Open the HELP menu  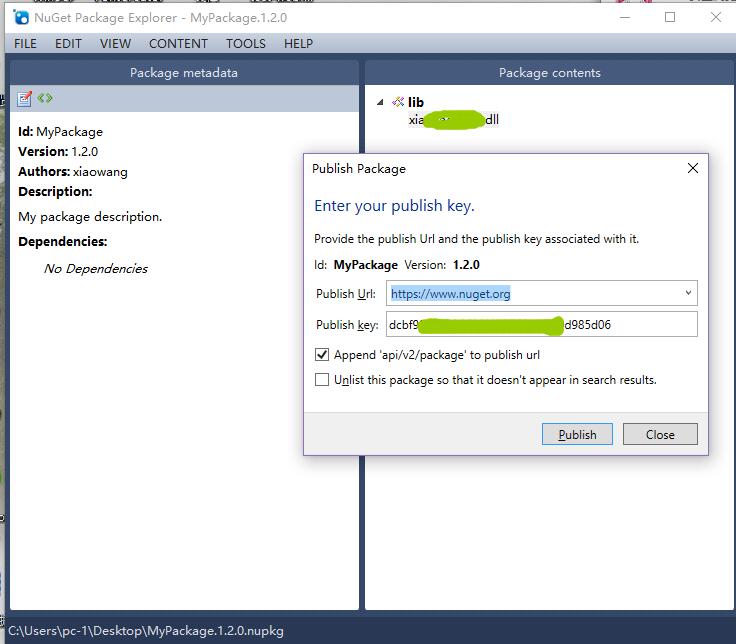click(298, 44)
